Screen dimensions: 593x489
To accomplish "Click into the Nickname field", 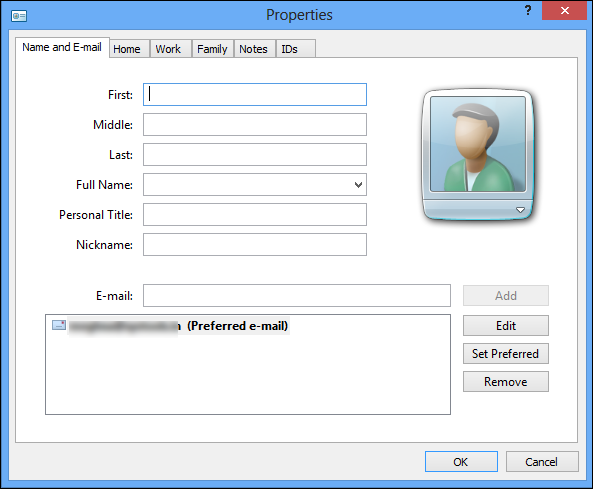I will click(x=255, y=245).
